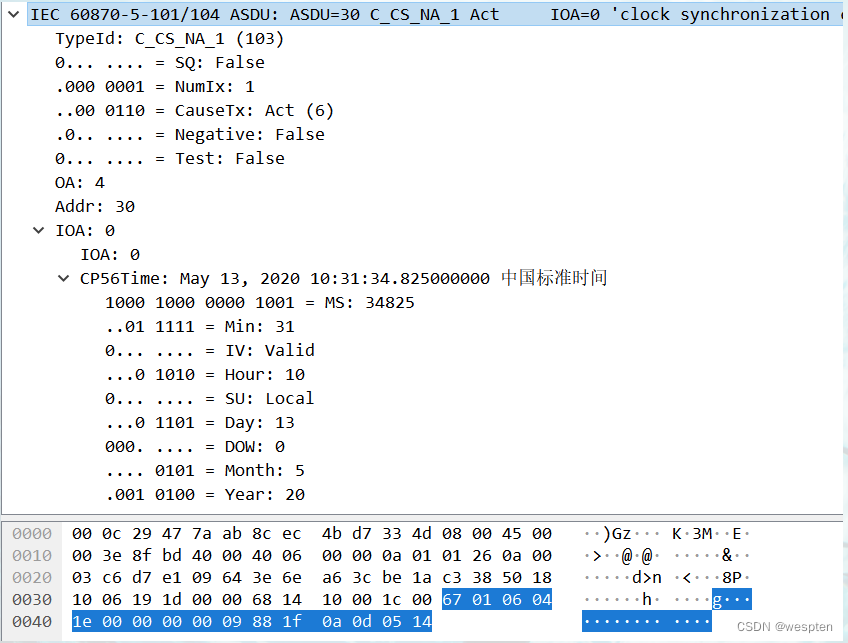The width and height of the screenshot is (848, 643).
Task: Click hex byte c6 in row 0020
Action: [x=112, y=578]
